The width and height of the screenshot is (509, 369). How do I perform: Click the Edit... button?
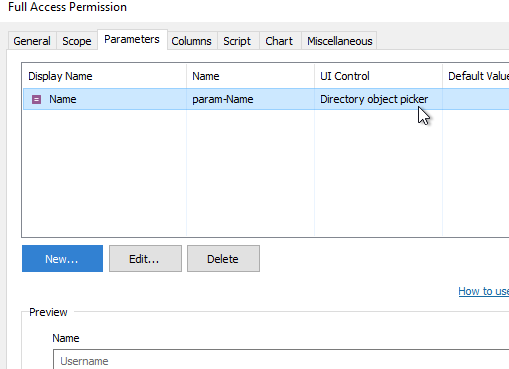145,259
